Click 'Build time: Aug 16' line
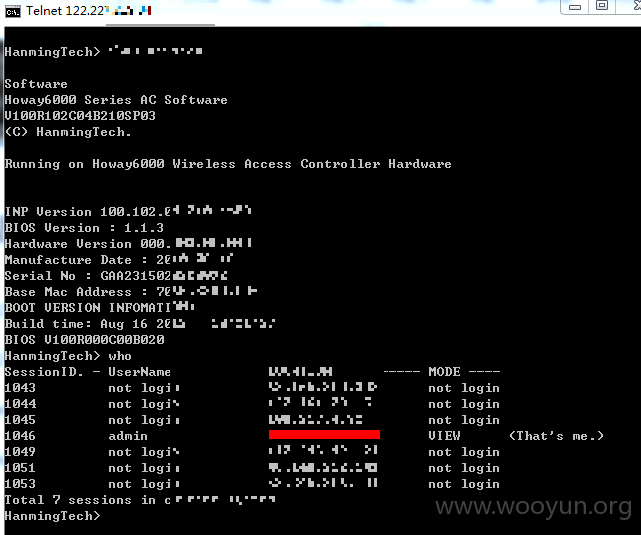641x535 pixels. [140, 324]
